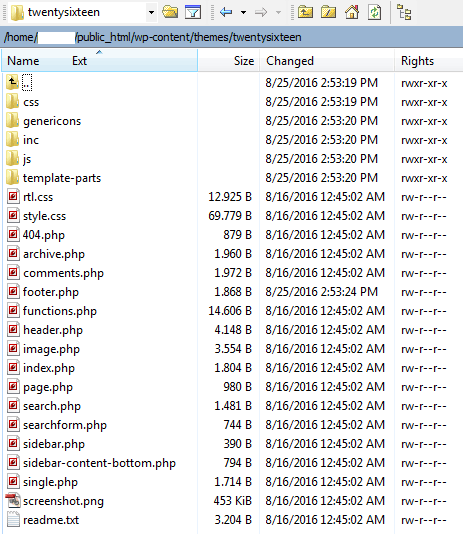The image size is (463, 534).
Task: Click rights value of css folder
Action: [x=424, y=102]
